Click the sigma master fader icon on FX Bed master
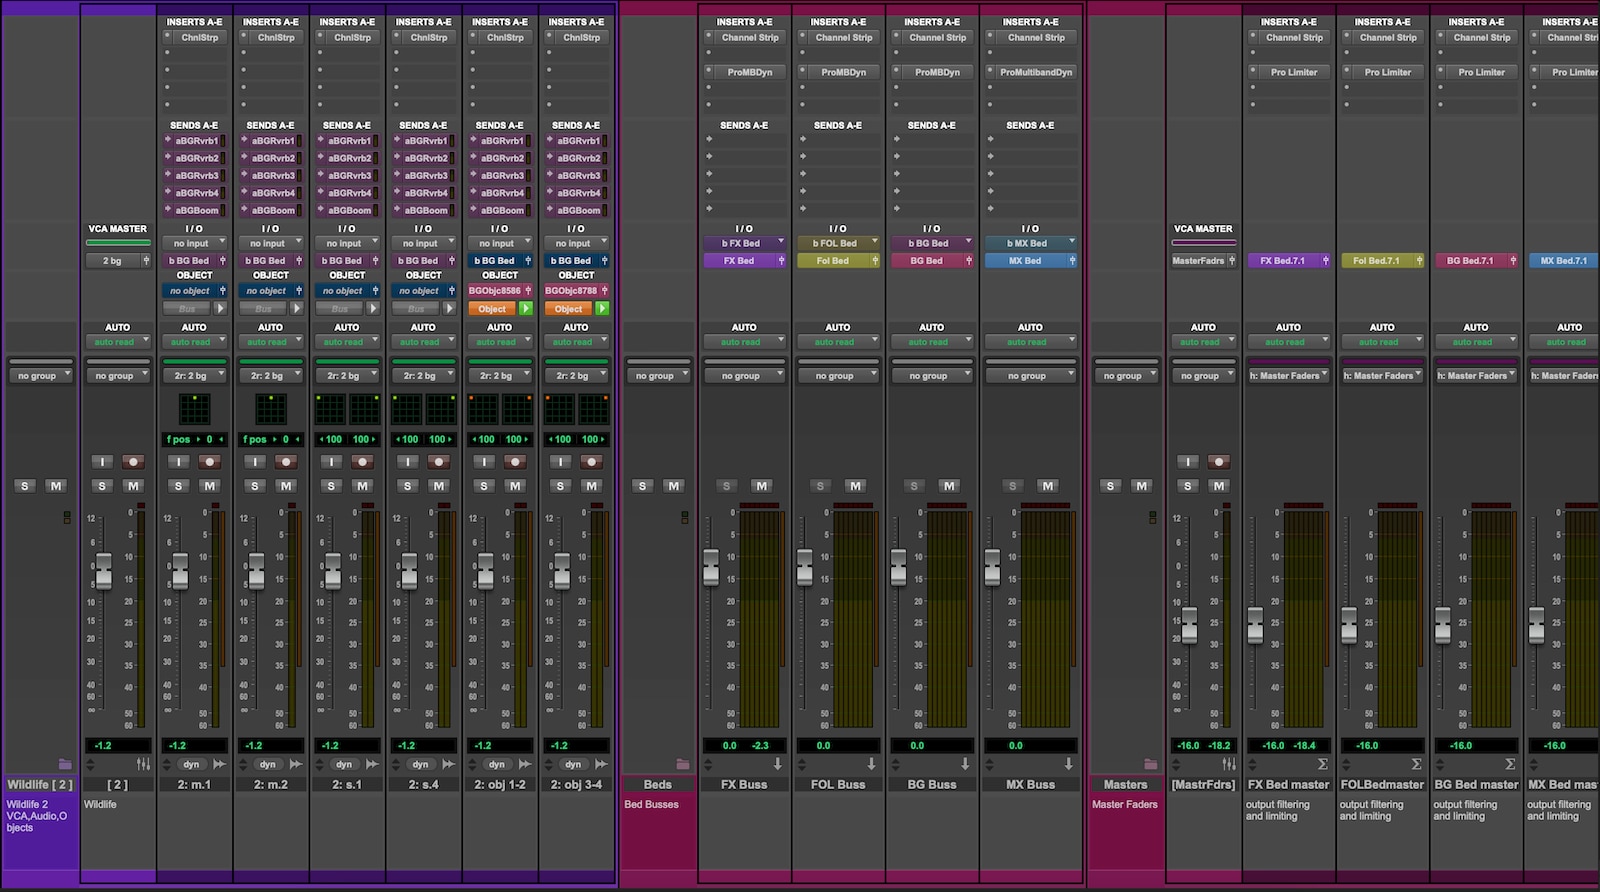This screenshot has width=1600, height=892. [1322, 764]
